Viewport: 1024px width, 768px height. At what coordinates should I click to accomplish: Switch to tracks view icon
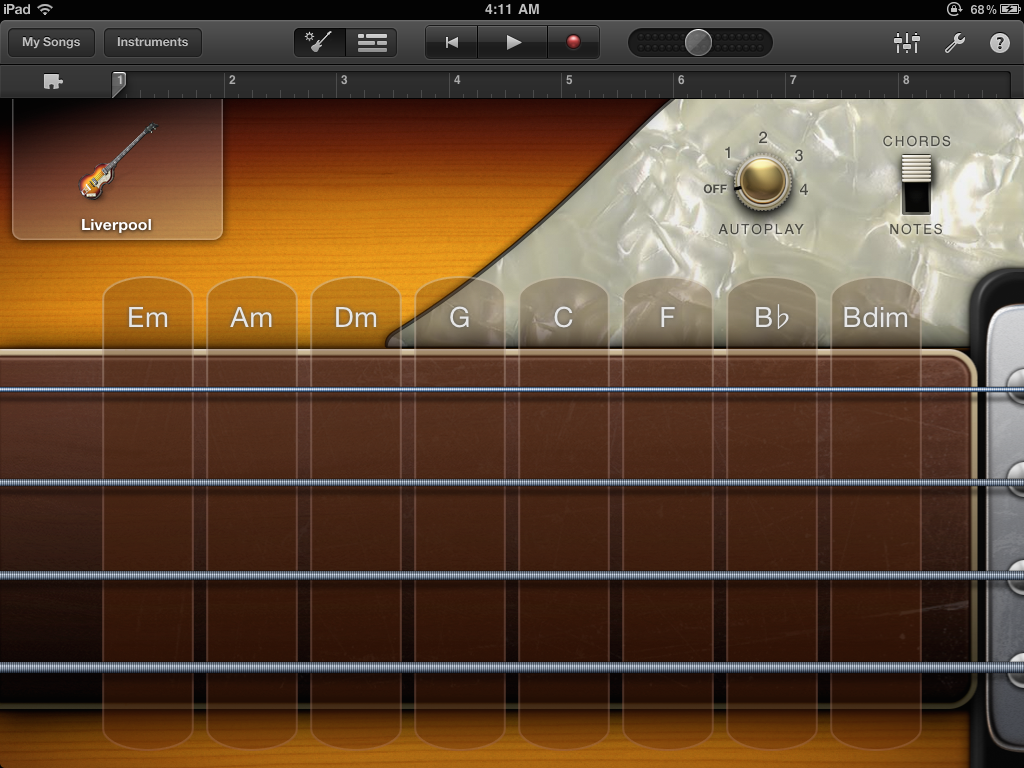[372, 42]
